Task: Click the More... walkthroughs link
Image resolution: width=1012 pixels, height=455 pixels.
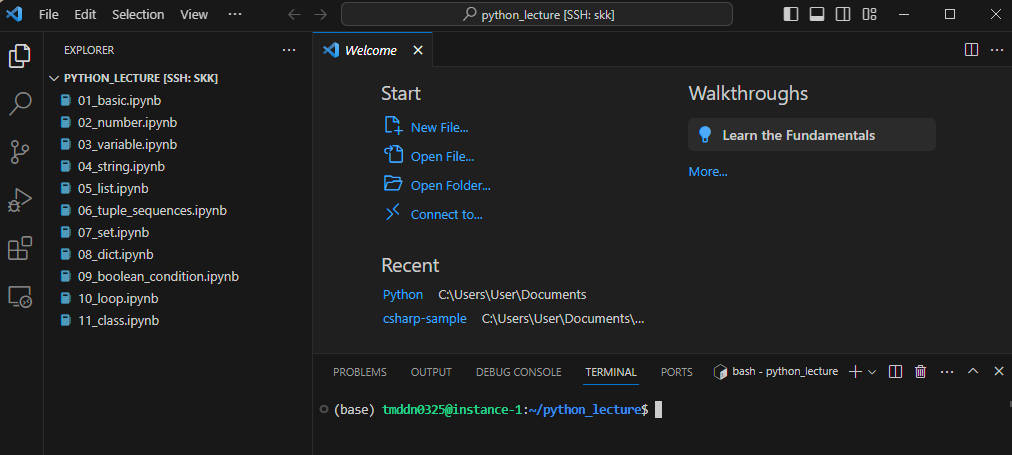Action: coord(707,172)
